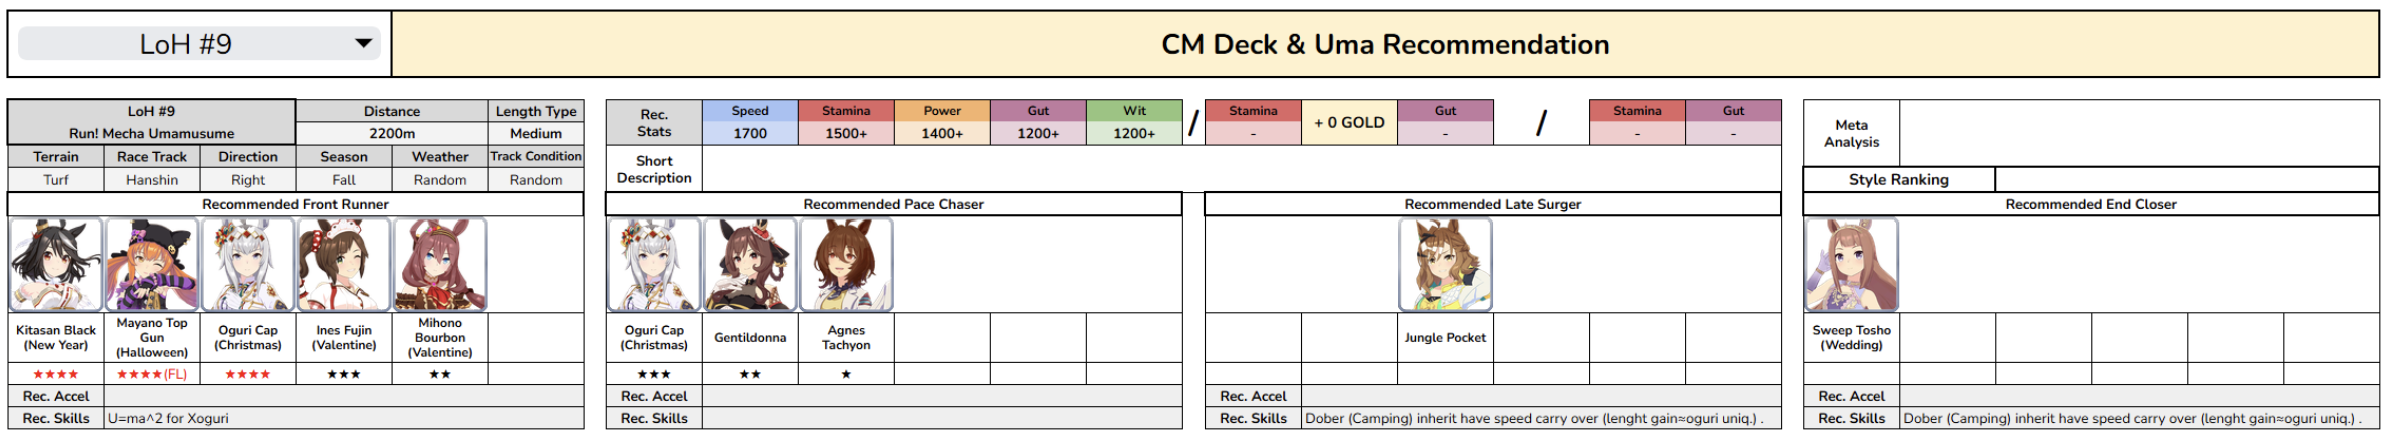Click the Recommended Front Runner header

pyautogui.click(x=295, y=204)
